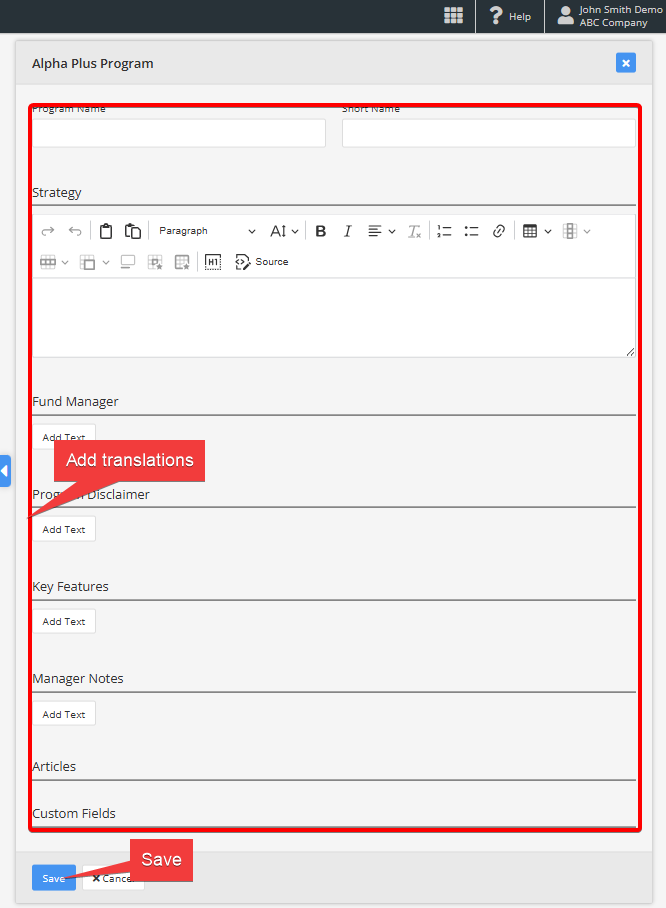Screen dimensions: 666x908
Task: Click into the Program Name field
Action: pos(179,133)
